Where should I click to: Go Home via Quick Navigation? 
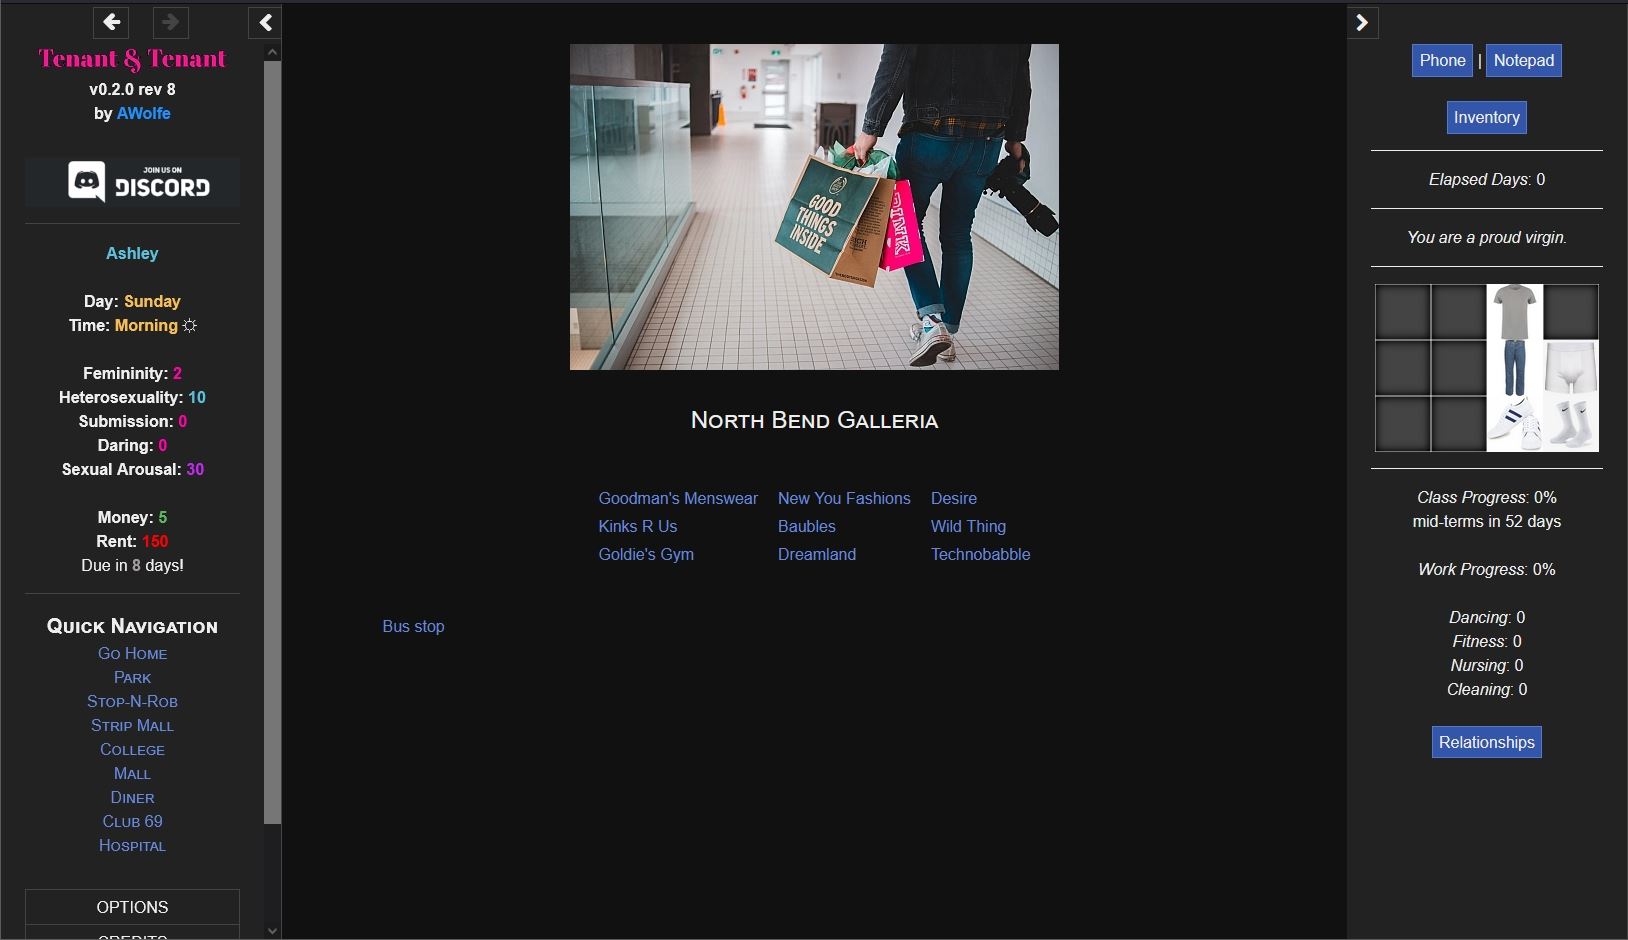click(x=132, y=653)
